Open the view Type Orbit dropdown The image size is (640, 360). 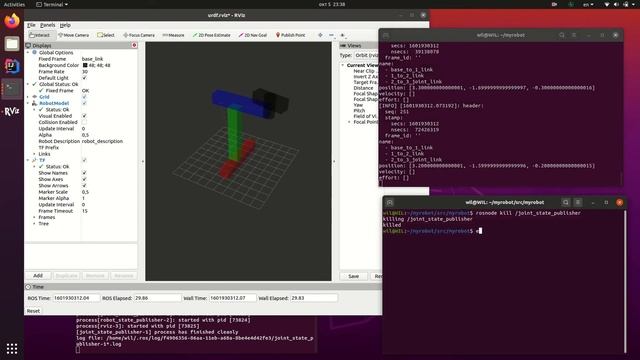[366, 55]
